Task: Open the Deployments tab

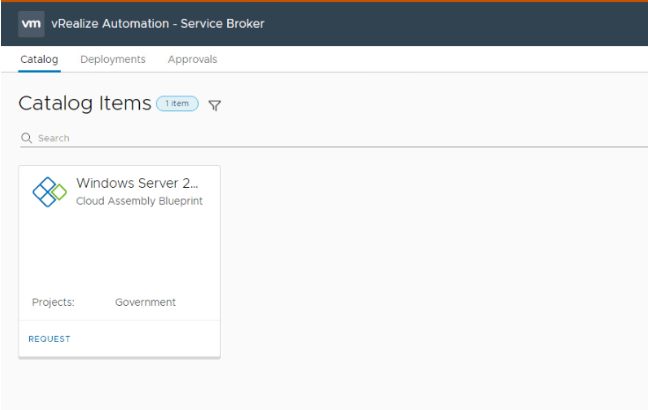Action: pos(113,59)
